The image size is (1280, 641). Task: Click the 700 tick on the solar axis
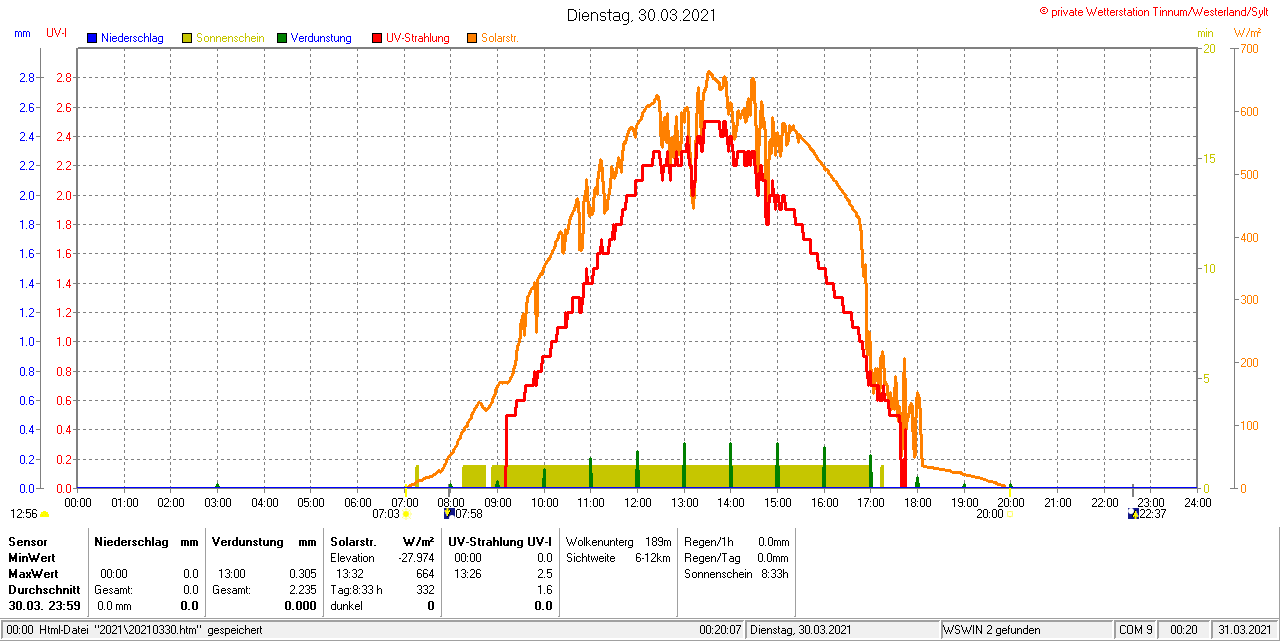1247,49
